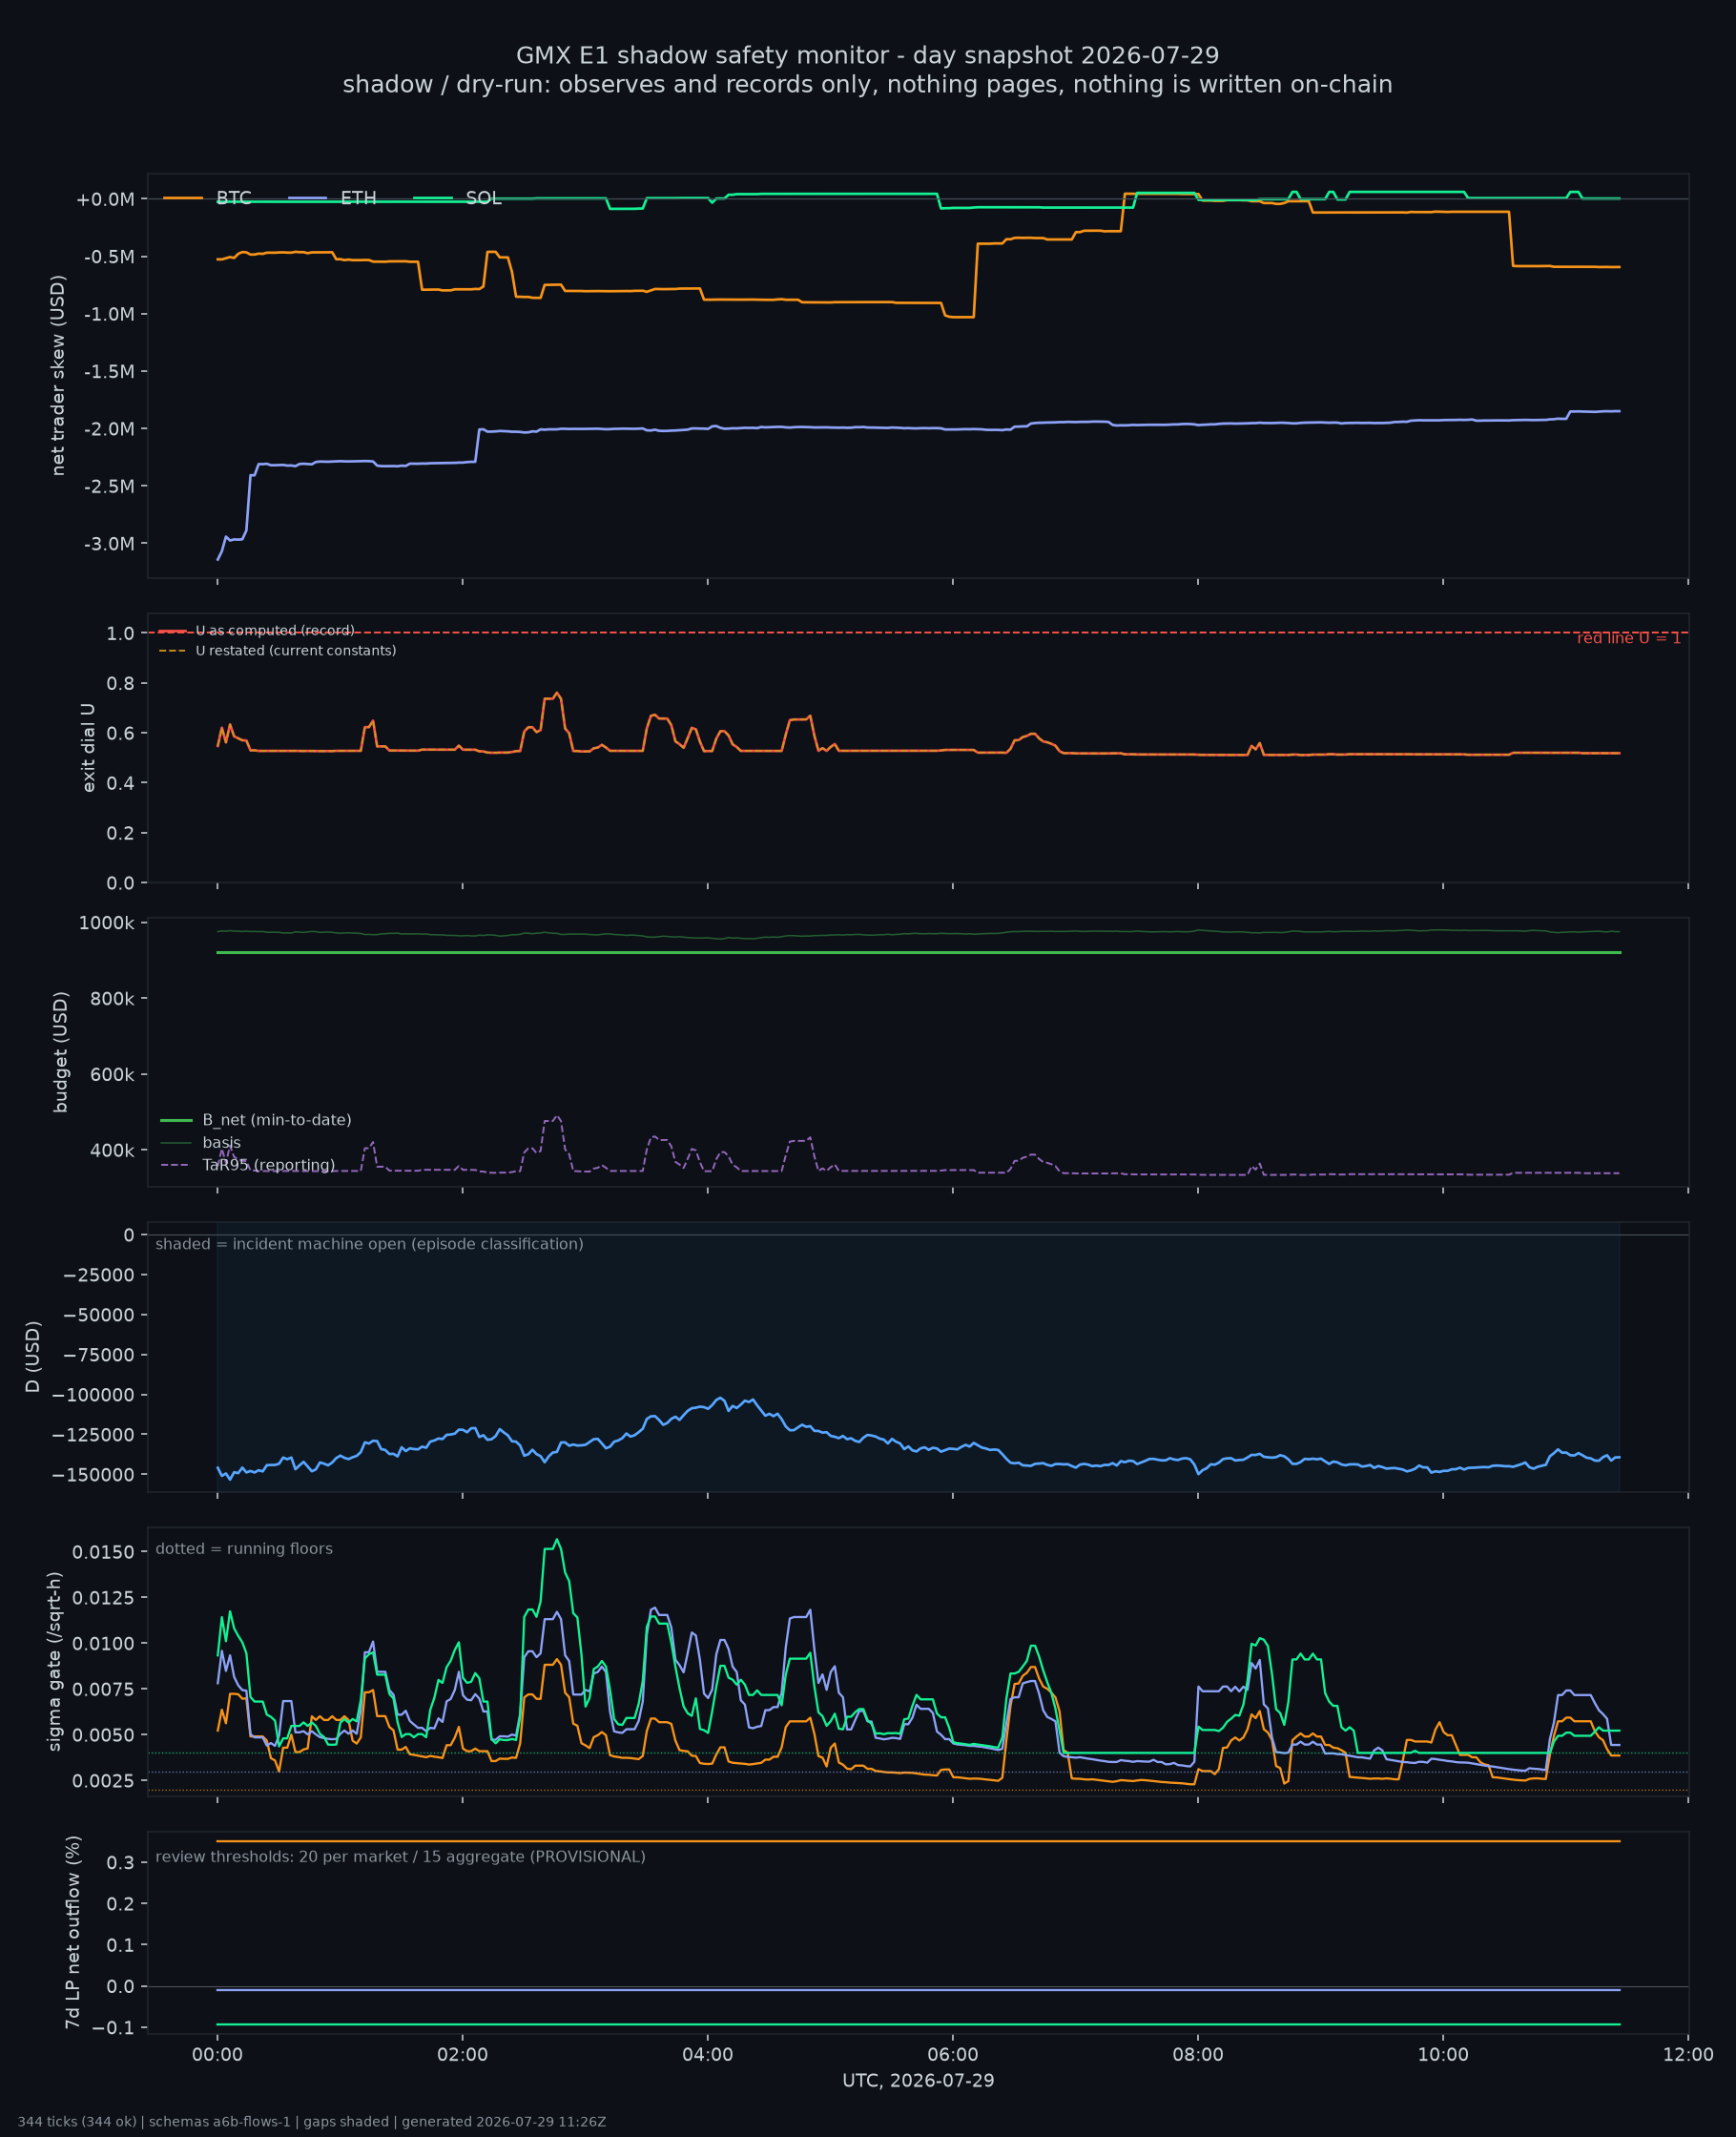Click the 'B_net (min-to-date)' legend entry
This screenshot has width=1736, height=2137.
(256, 1120)
